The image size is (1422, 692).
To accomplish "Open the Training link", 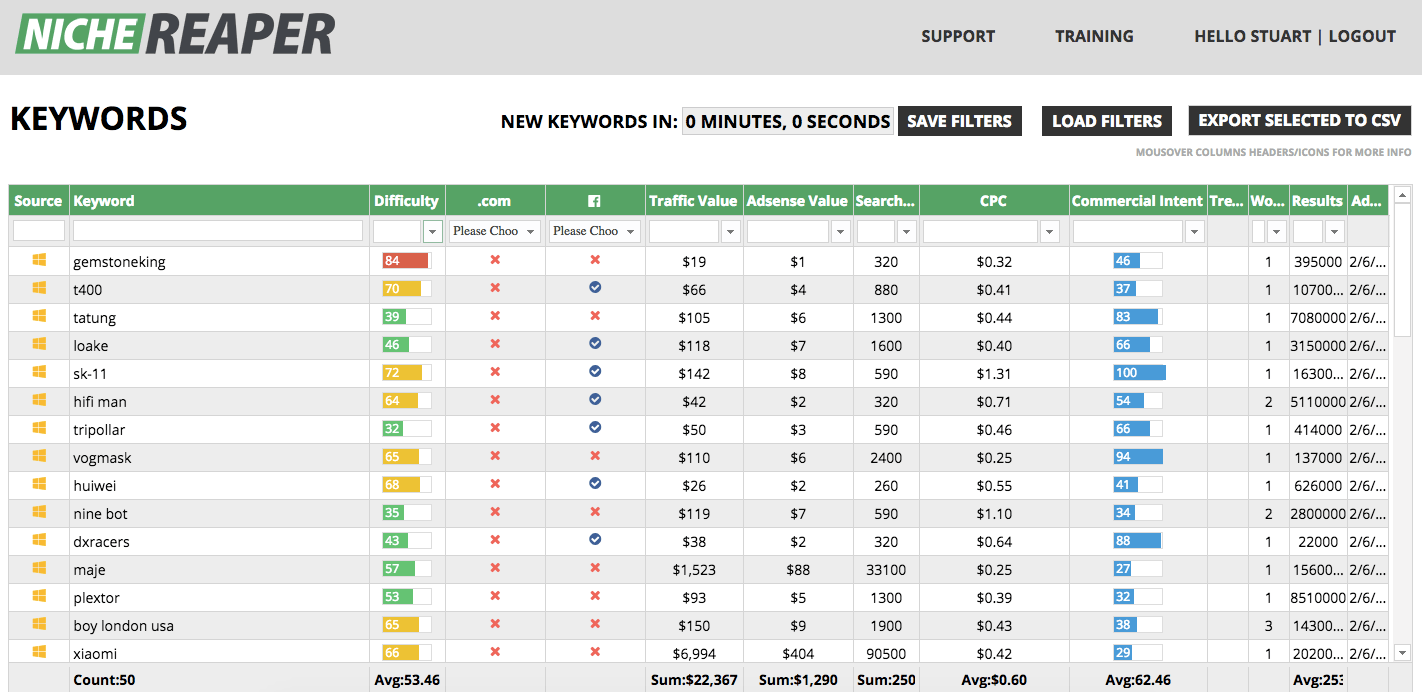I will coord(1094,36).
